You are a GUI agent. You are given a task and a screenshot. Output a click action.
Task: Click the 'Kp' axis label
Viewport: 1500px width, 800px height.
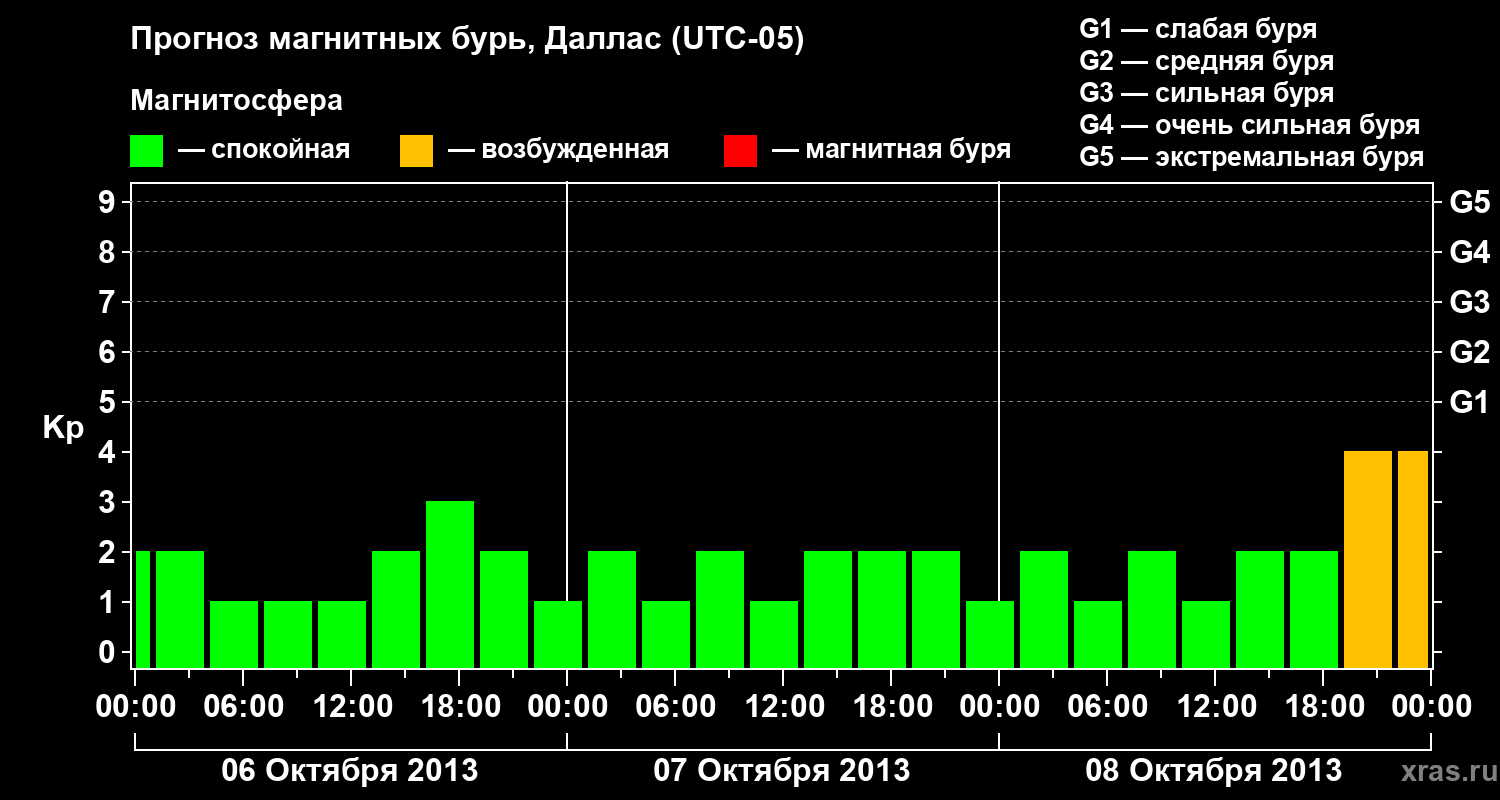coord(63,428)
